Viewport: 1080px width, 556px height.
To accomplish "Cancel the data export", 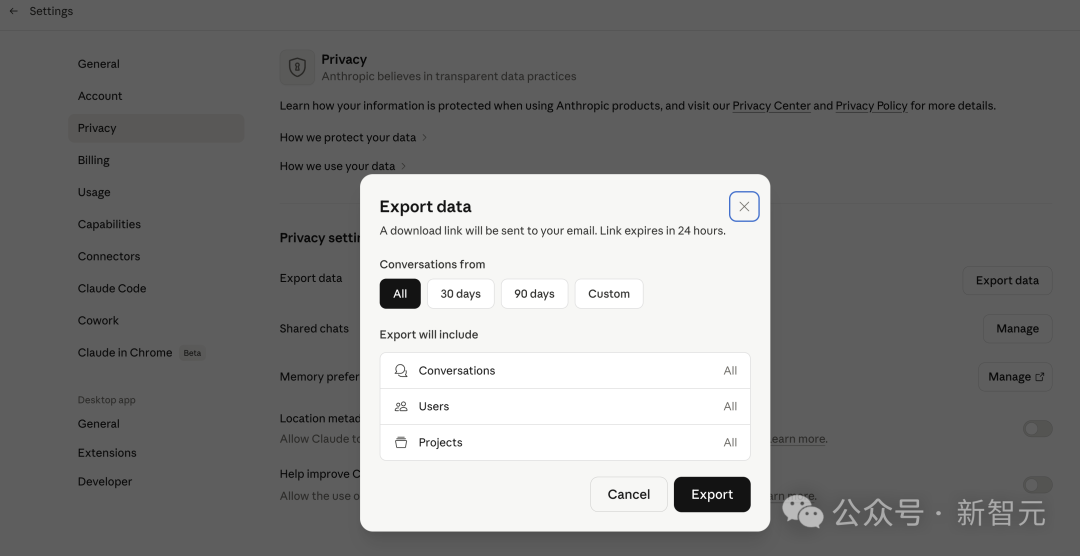I will (x=628, y=494).
